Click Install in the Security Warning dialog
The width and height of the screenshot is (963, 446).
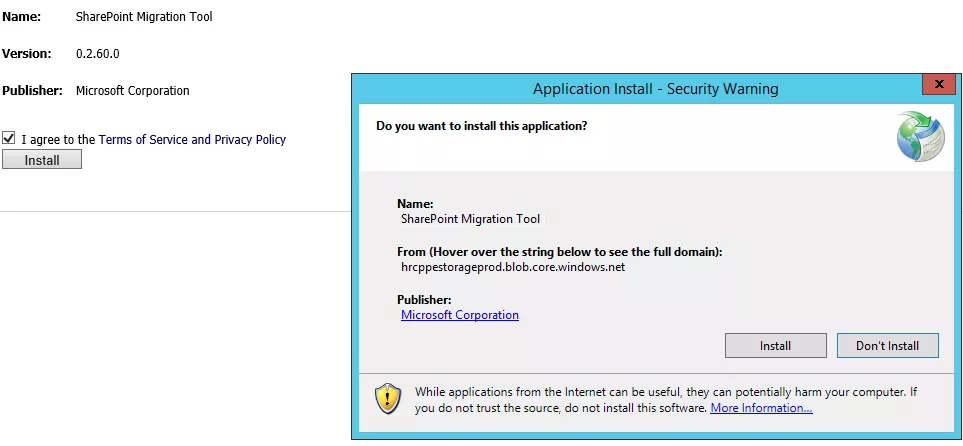click(x=775, y=345)
